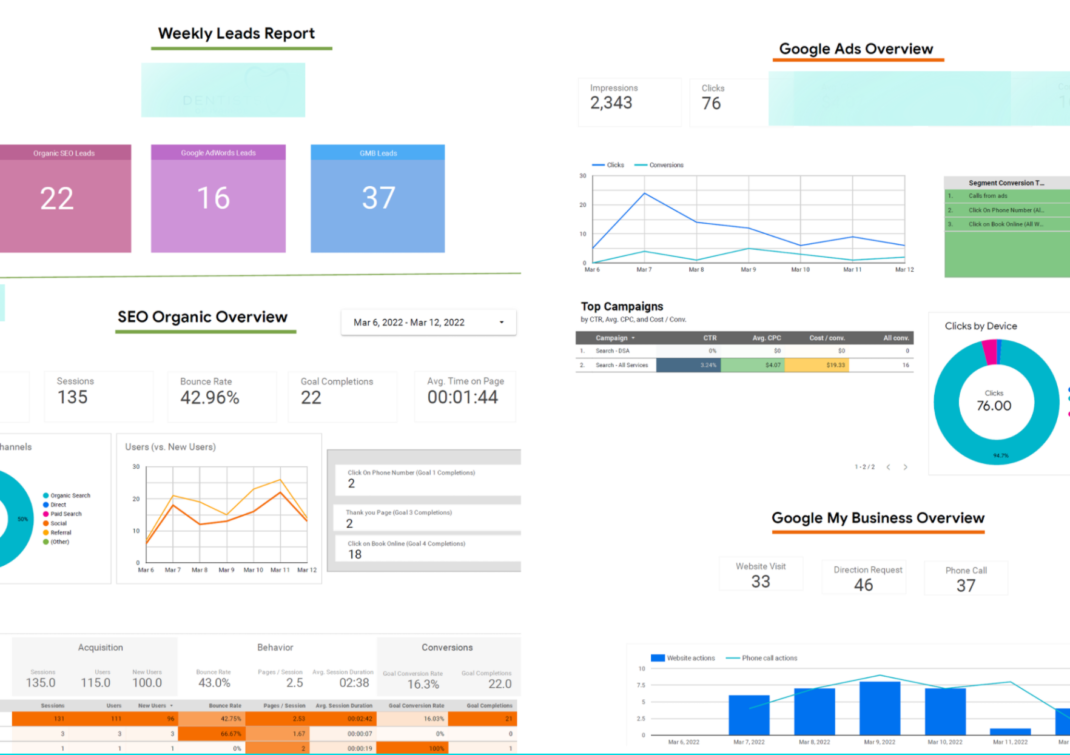This screenshot has width=1070, height=755.
Task: Click the GMB Leads scorecard
Action: pos(378,198)
